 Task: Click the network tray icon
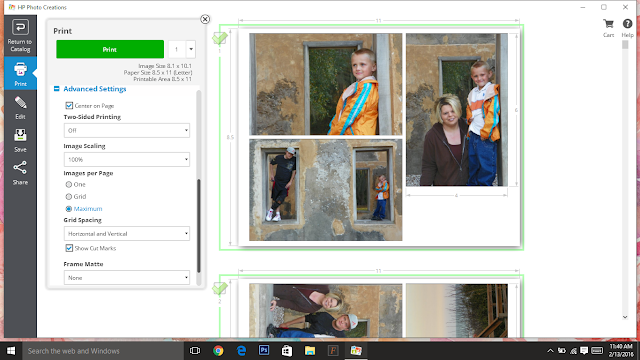point(573,351)
